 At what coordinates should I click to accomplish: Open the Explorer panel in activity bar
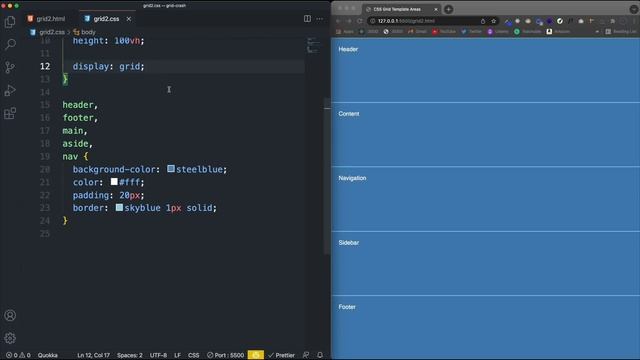pyautogui.click(x=10, y=22)
